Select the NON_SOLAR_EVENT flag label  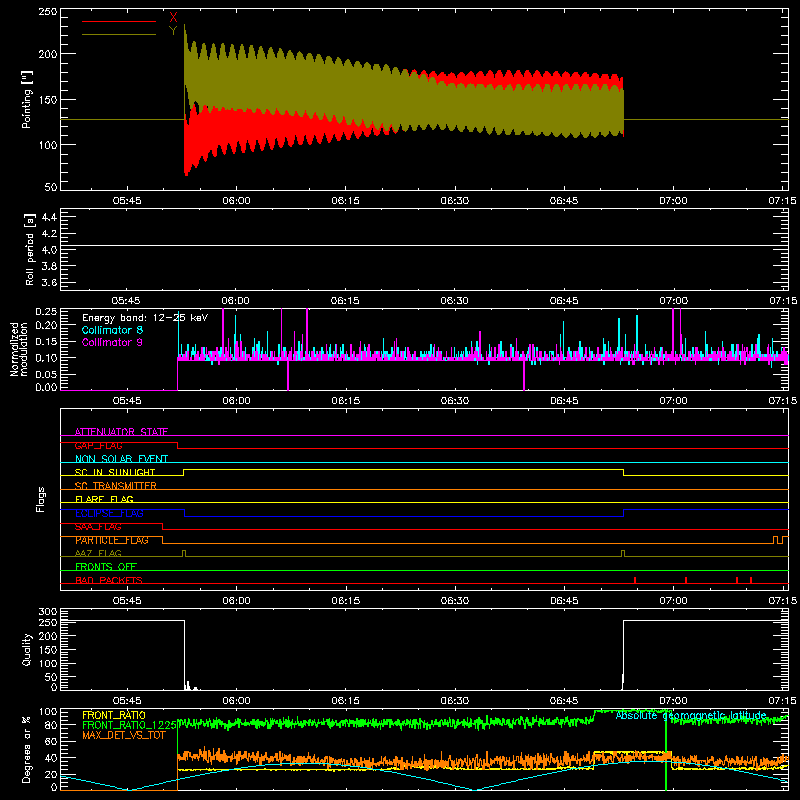pos(121,459)
